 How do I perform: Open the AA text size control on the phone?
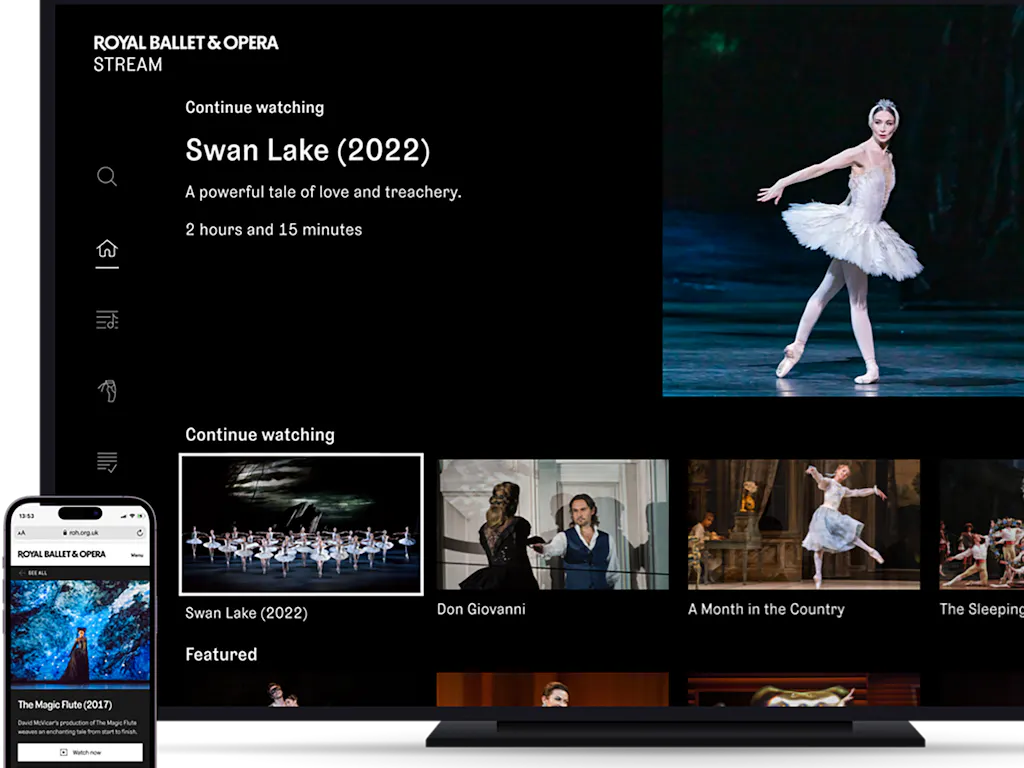tap(22, 533)
